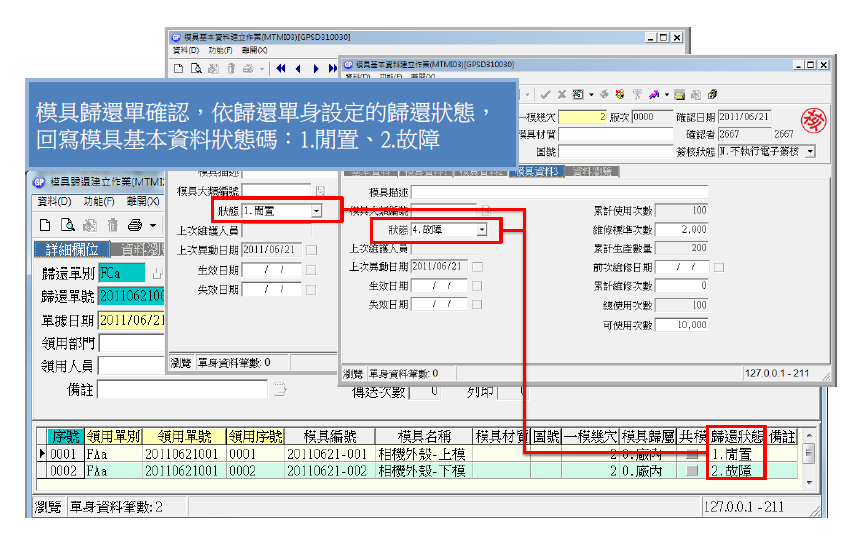Click trash delete icon in rear 模具基本資料 window

(x=231, y=69)
